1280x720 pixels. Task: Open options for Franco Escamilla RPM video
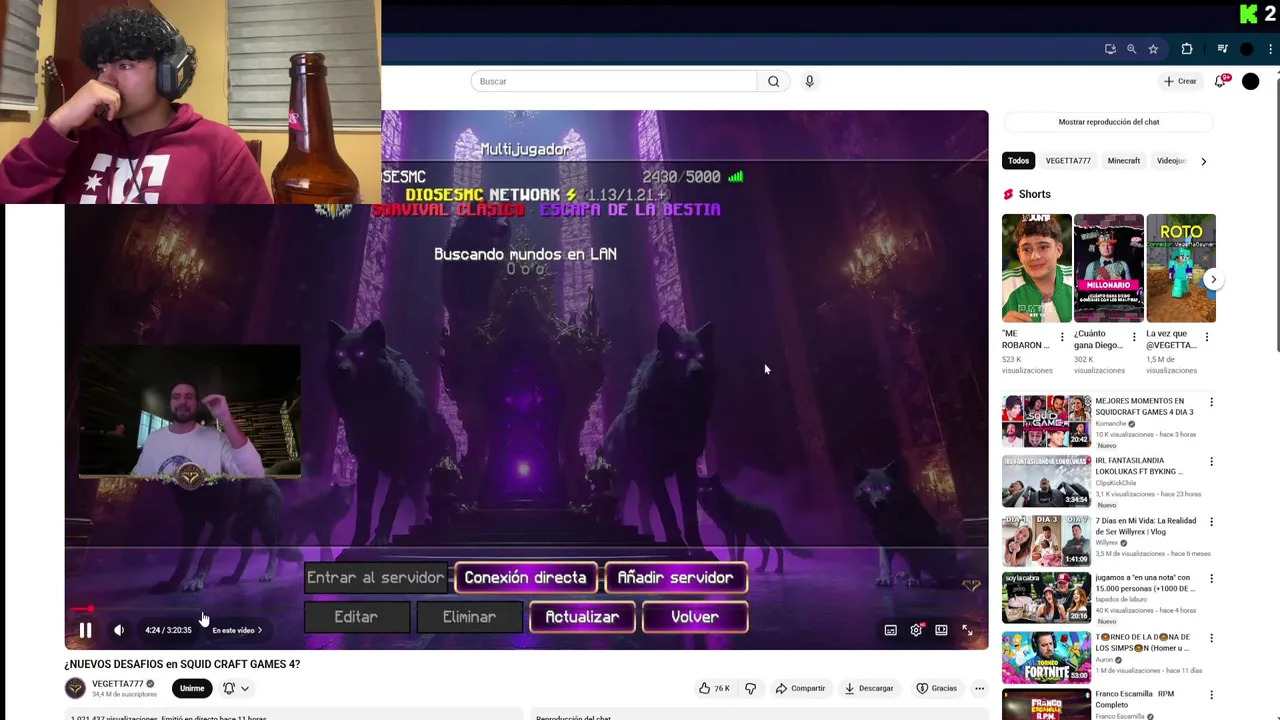click(x=1211, y=695)
